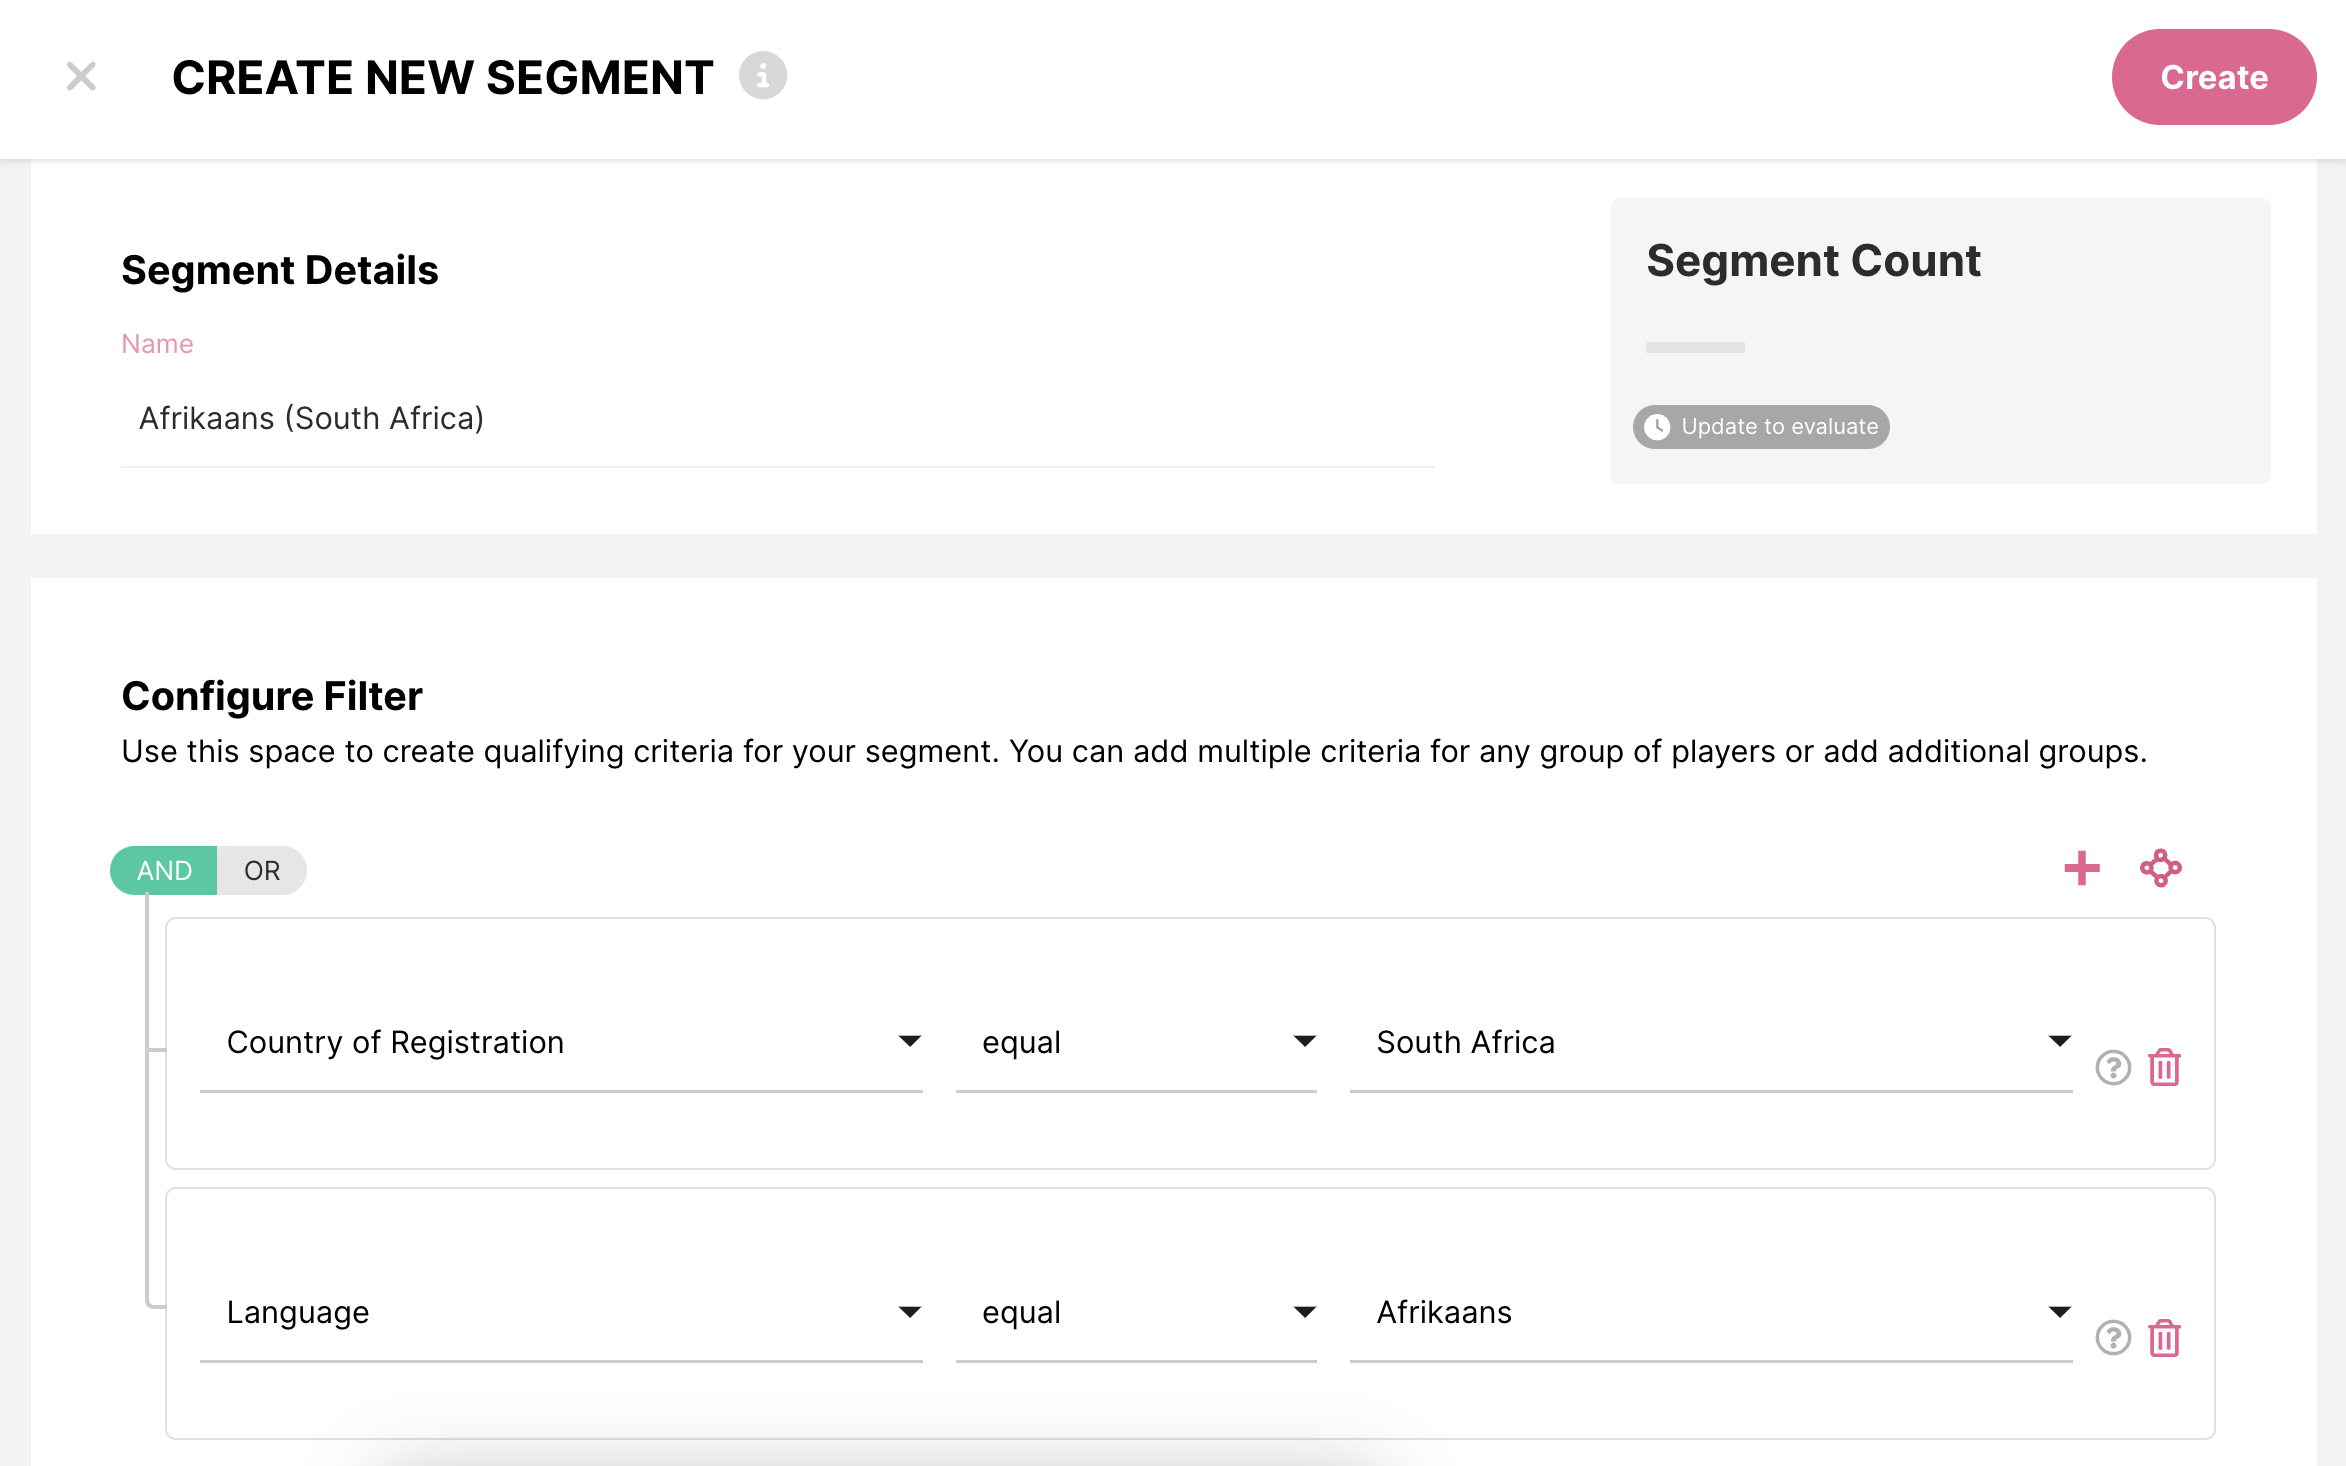Open help for Country of Registration filter
2346x1466 pixels.
coord(2112,1068)
